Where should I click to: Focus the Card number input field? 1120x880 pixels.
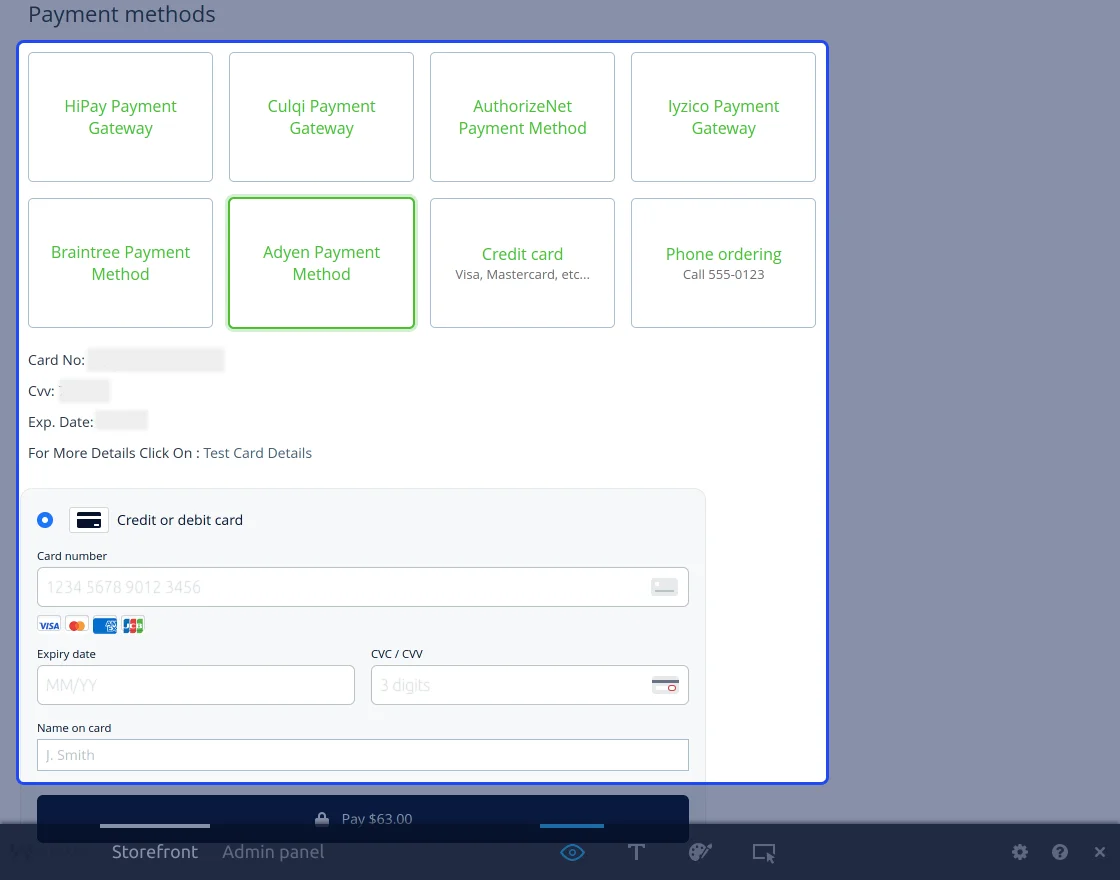340,587
